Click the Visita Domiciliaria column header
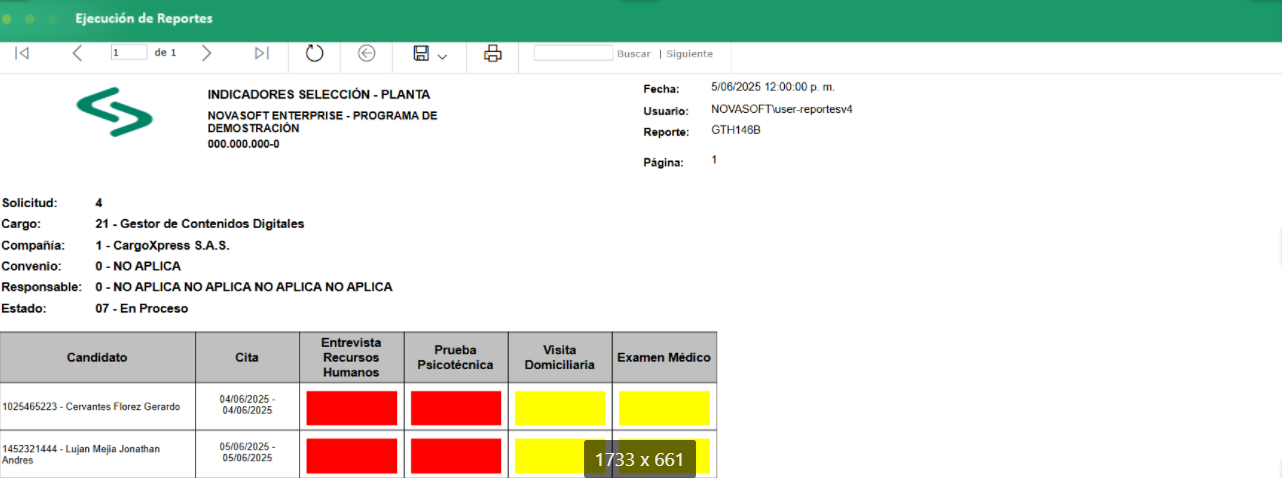The width and height of the screenshot is (1282, 478). tap(560, 357)
